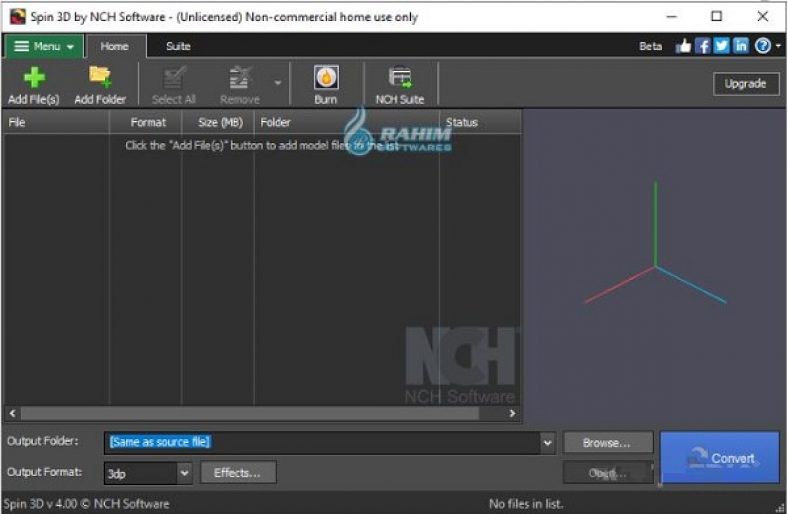Click the Spin 3D app icon in title bar
Screen dimensions: 788x514
tap(18, 17)
